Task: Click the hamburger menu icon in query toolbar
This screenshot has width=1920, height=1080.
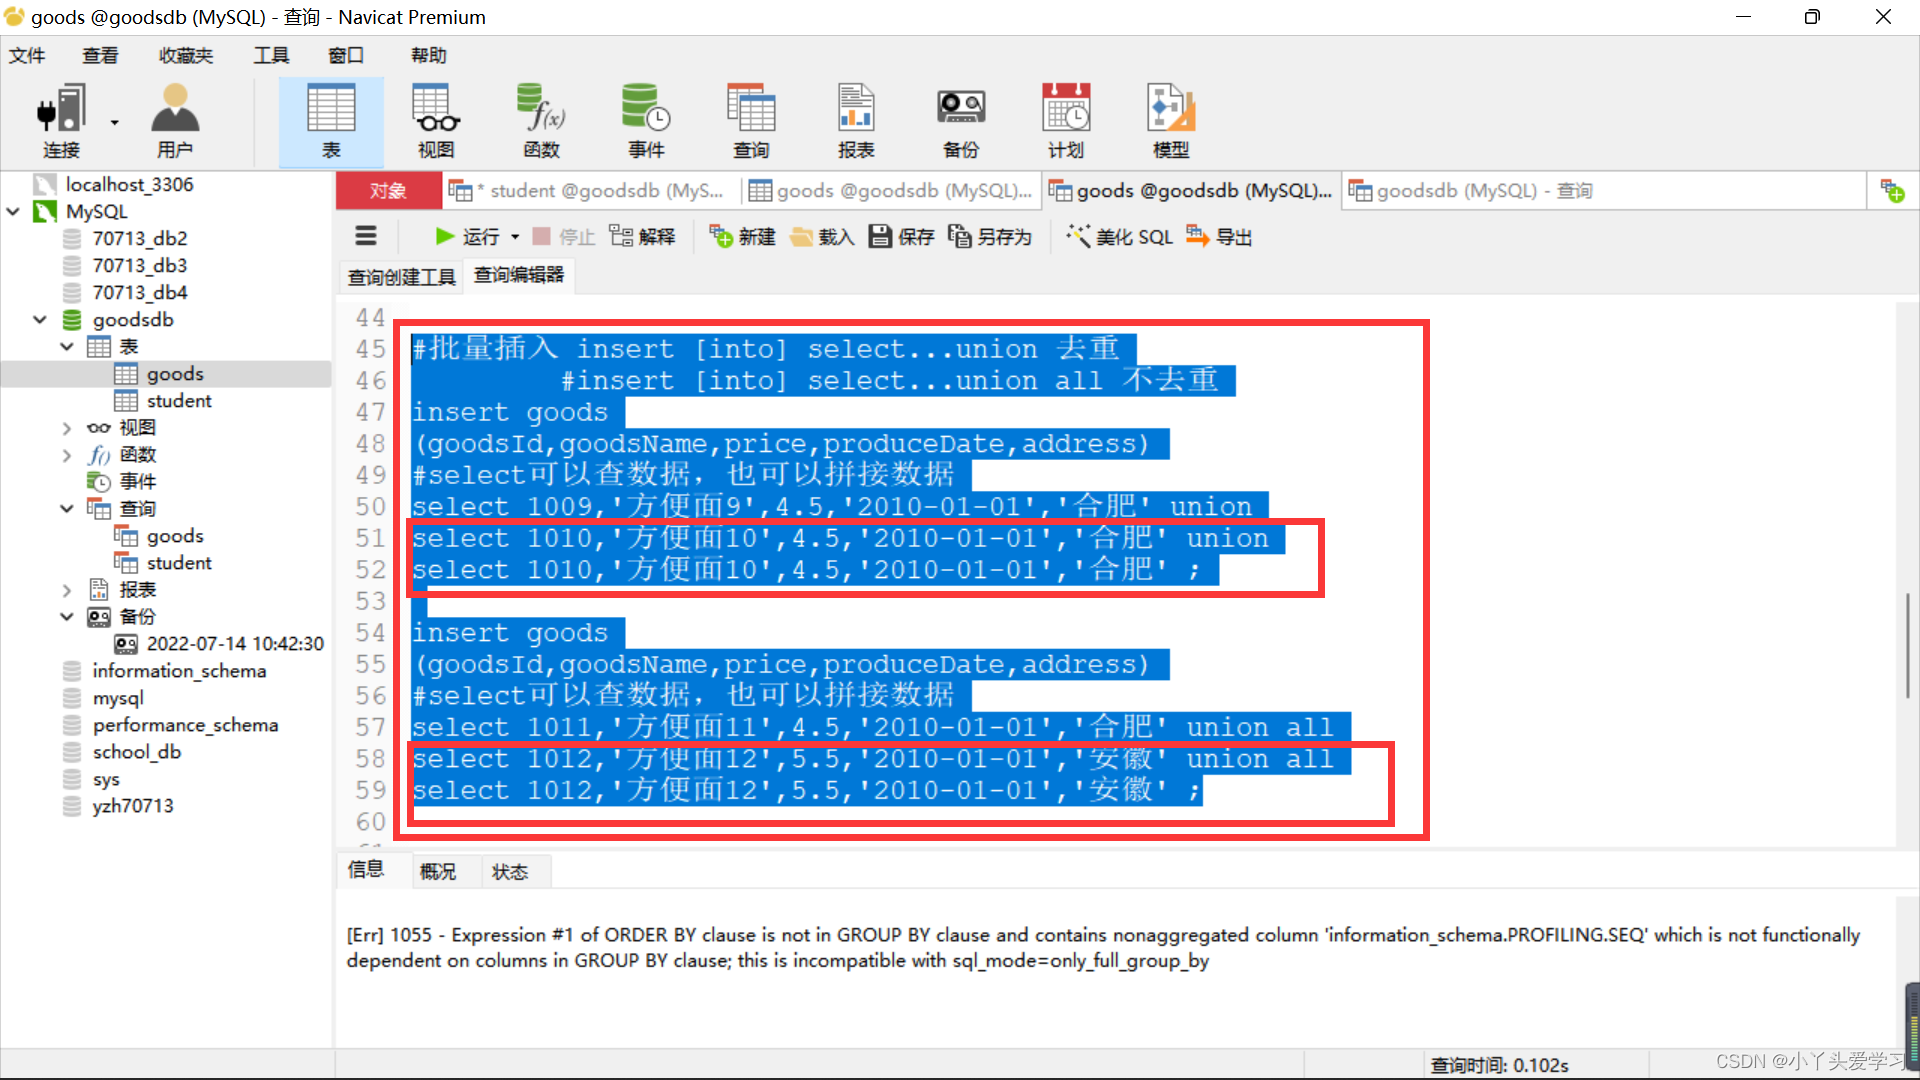Action: (x=366, y=236)
